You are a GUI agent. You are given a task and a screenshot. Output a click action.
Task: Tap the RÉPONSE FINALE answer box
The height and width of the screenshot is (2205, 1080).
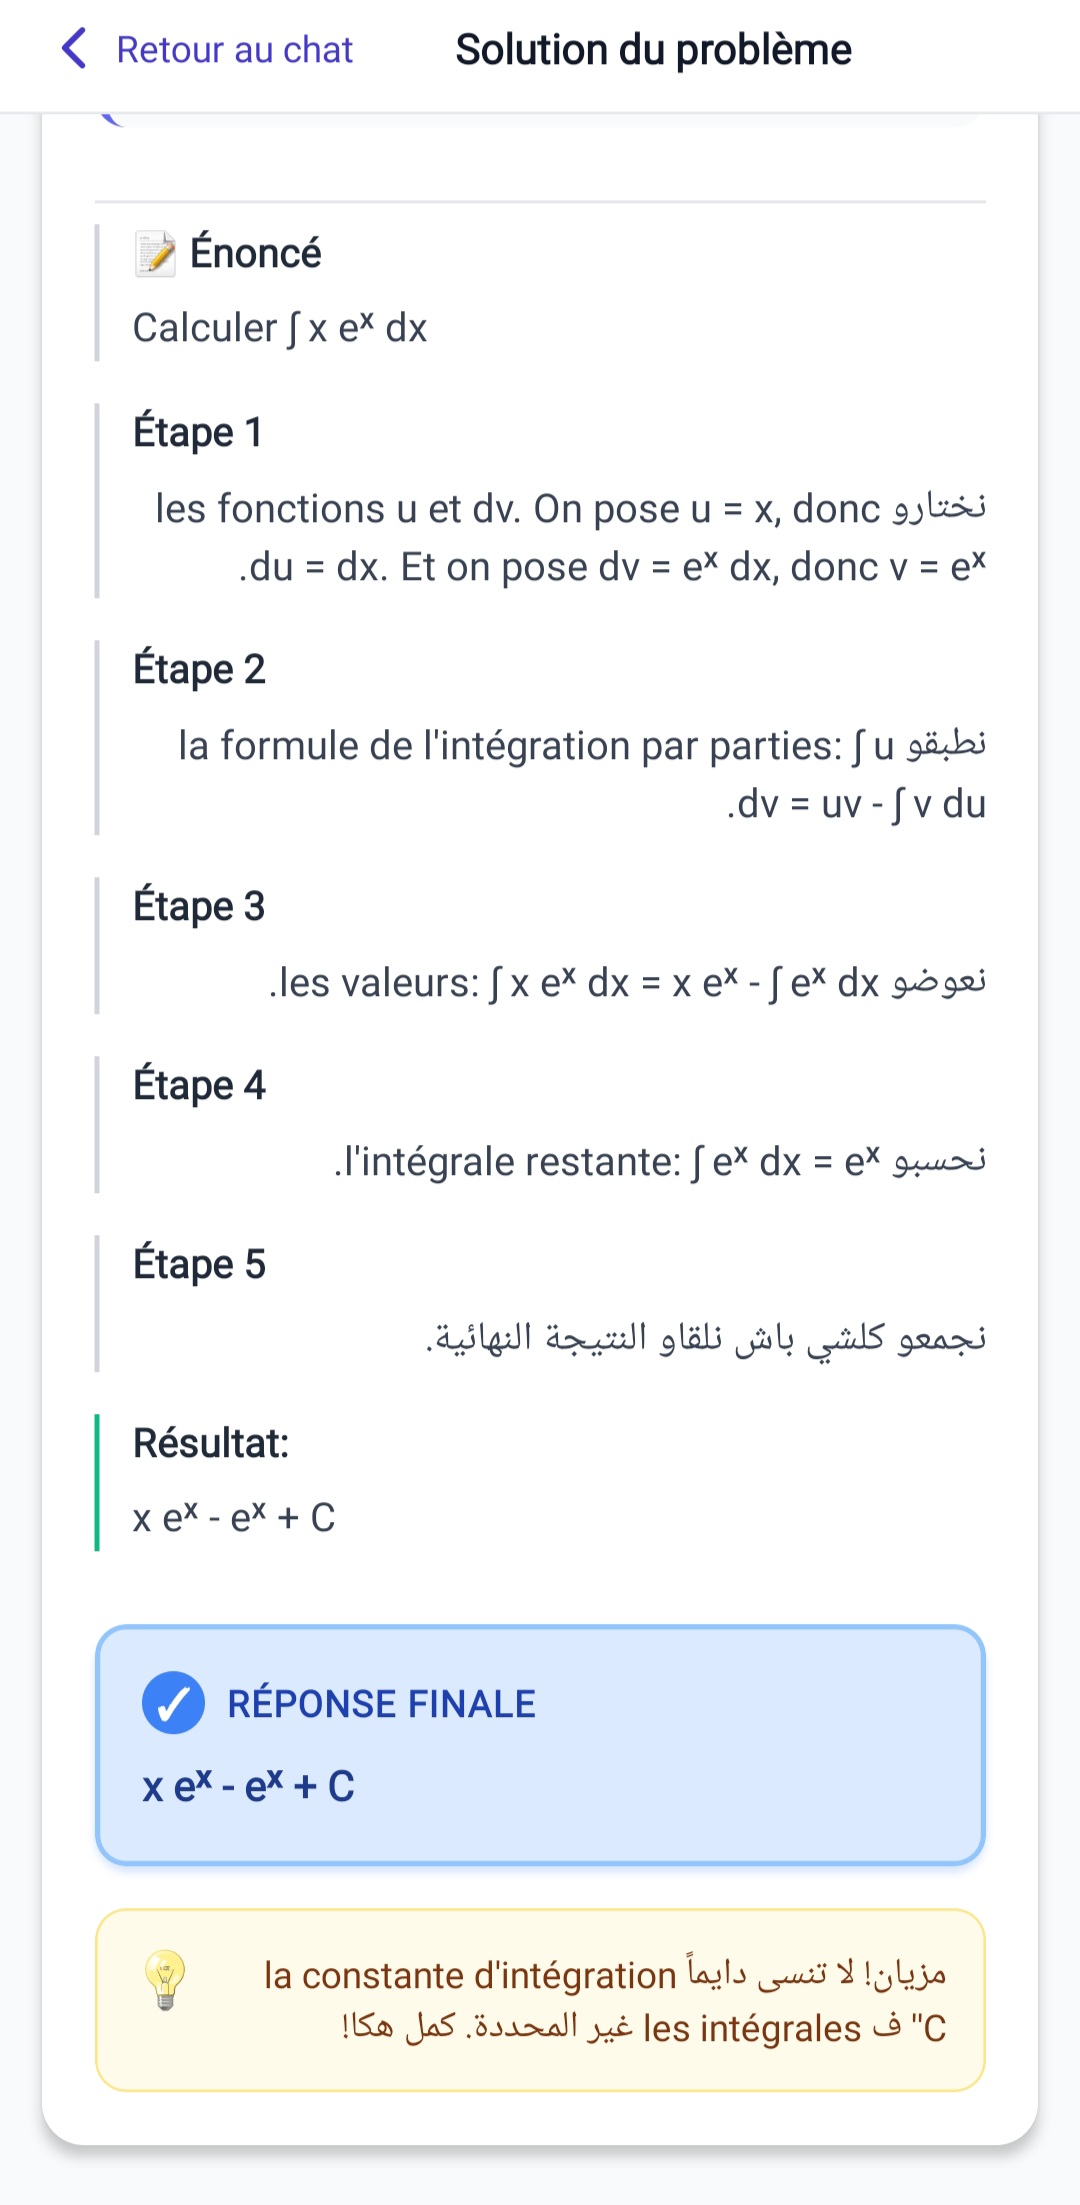[x=540, y=1750]
